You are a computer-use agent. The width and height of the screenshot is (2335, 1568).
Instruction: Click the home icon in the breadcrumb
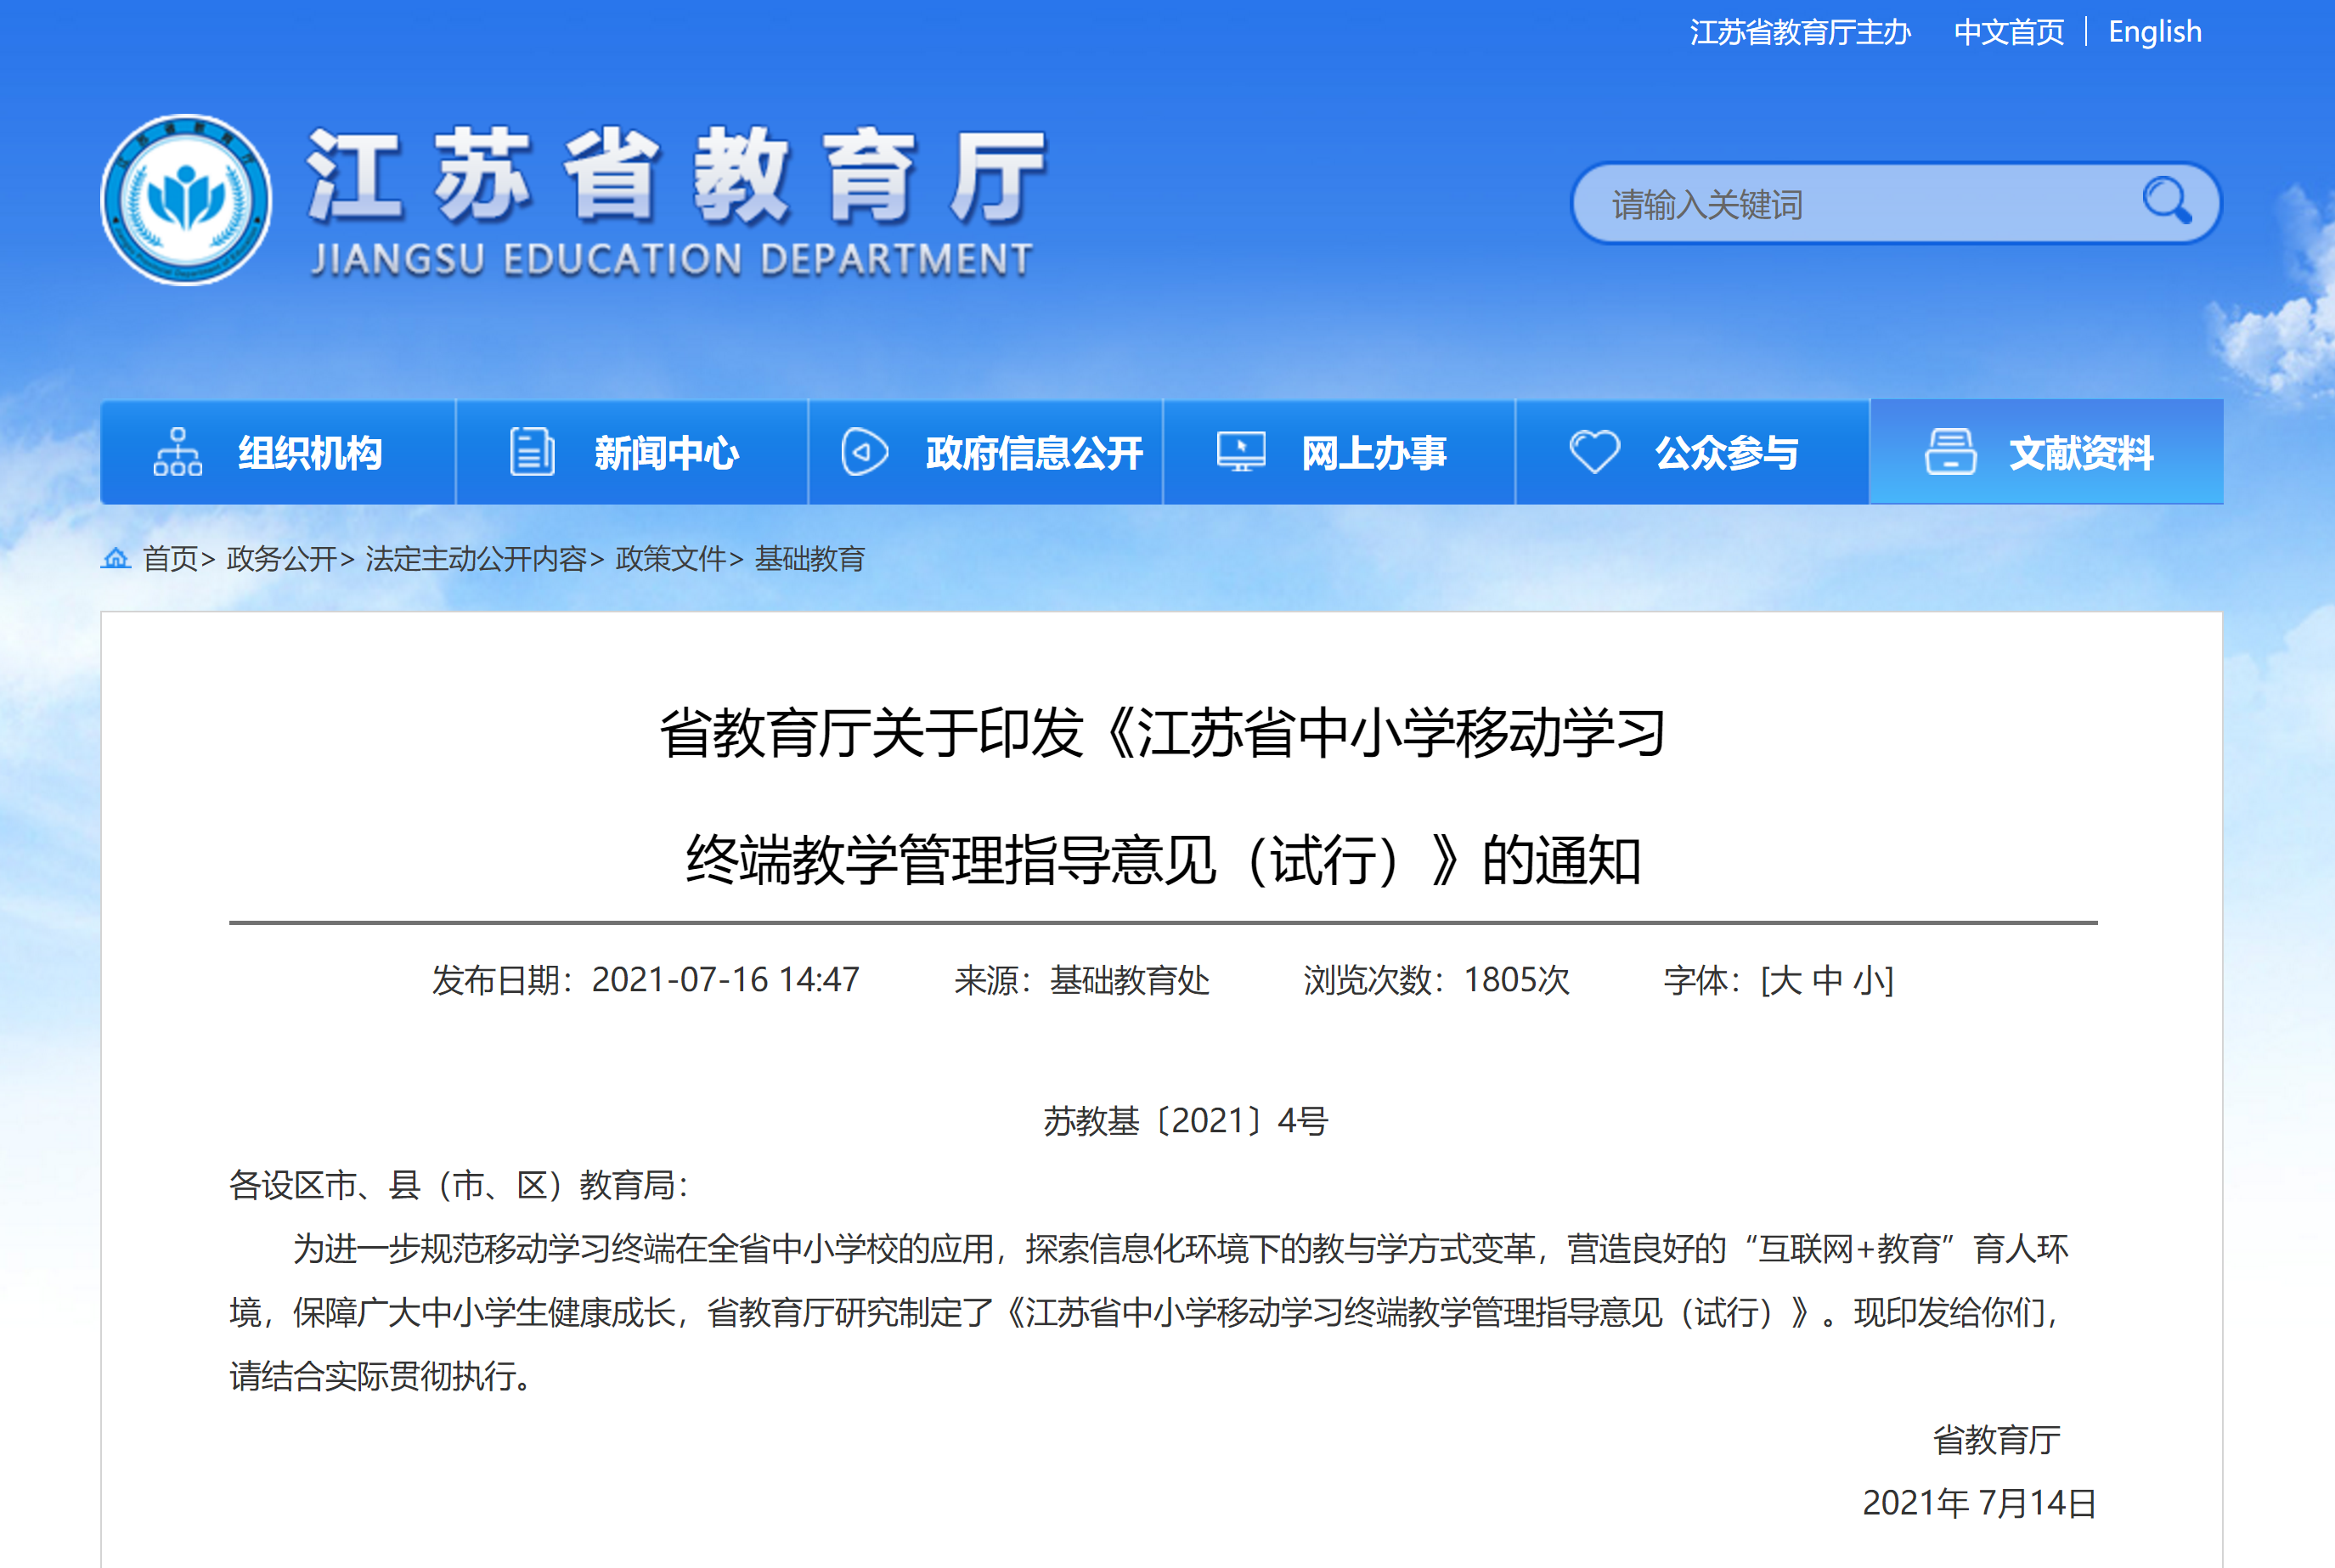point(117,560)
